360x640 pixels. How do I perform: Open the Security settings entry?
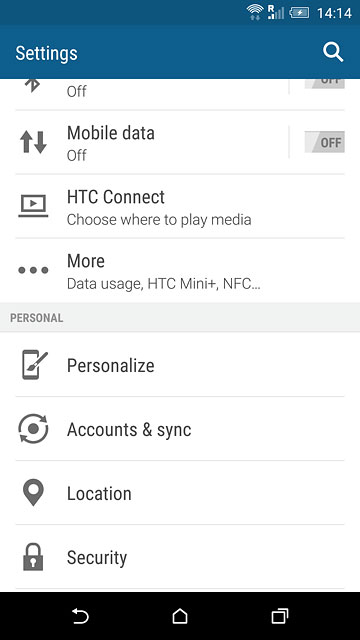(180, 557)
